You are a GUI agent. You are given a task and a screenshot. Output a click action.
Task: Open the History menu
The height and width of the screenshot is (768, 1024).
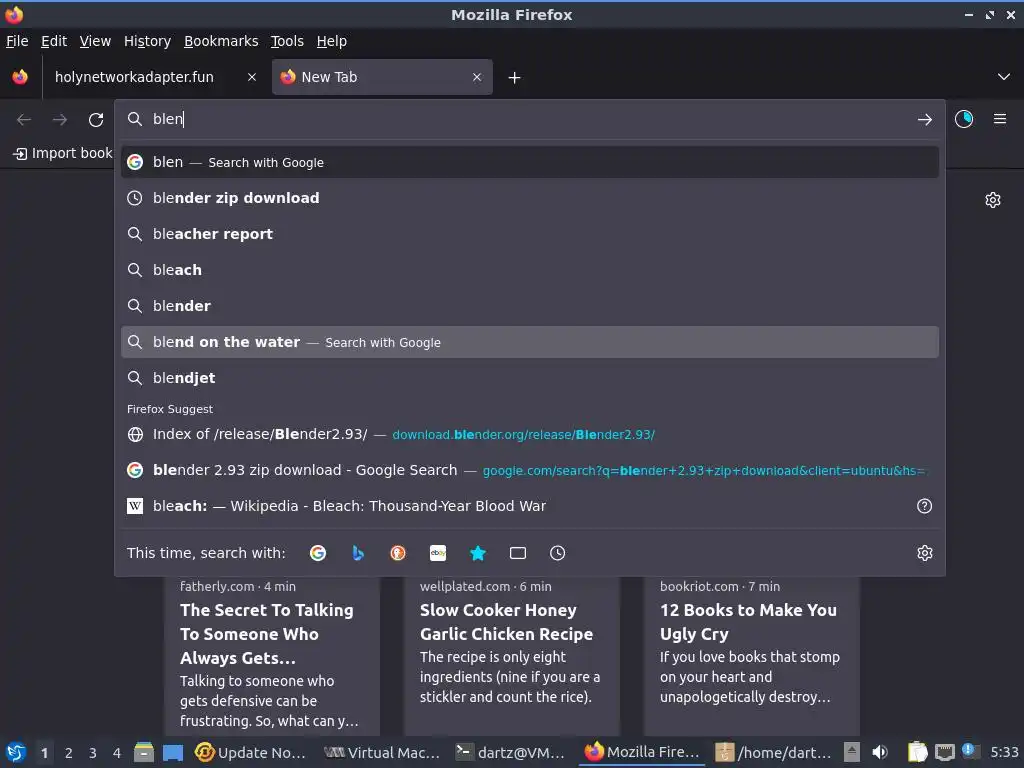pos(147,41)
